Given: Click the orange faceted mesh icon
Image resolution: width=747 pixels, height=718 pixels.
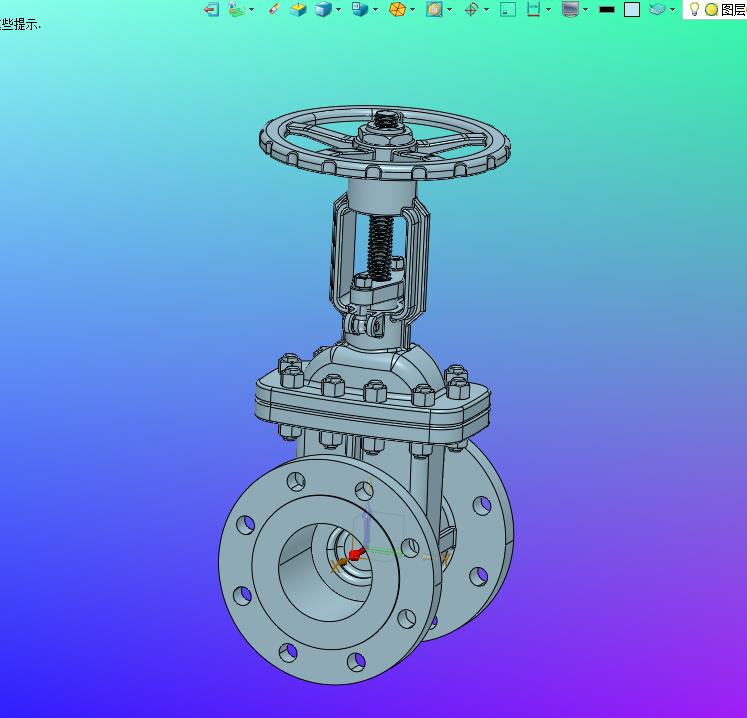Looking at the screenshot, I should pyautogui.click(x=397, y=9).
